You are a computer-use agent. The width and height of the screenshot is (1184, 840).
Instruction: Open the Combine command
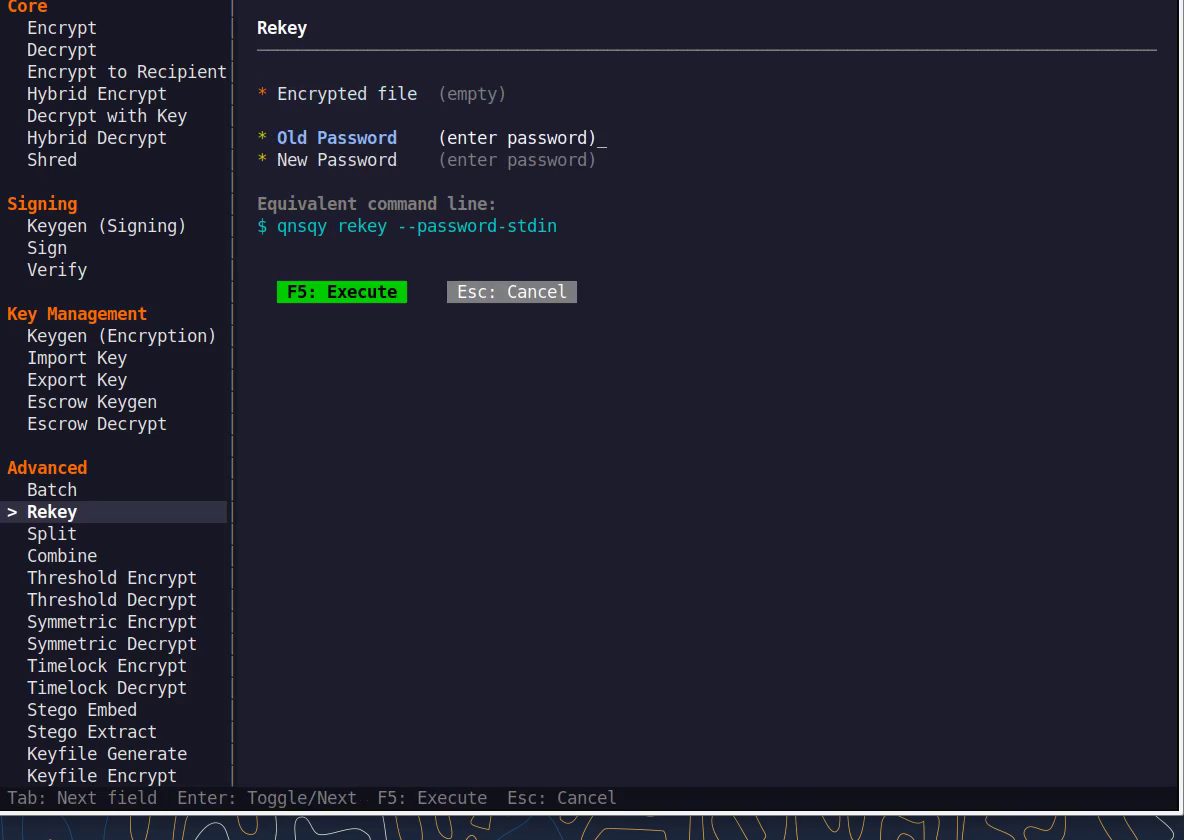click(62, 555)
